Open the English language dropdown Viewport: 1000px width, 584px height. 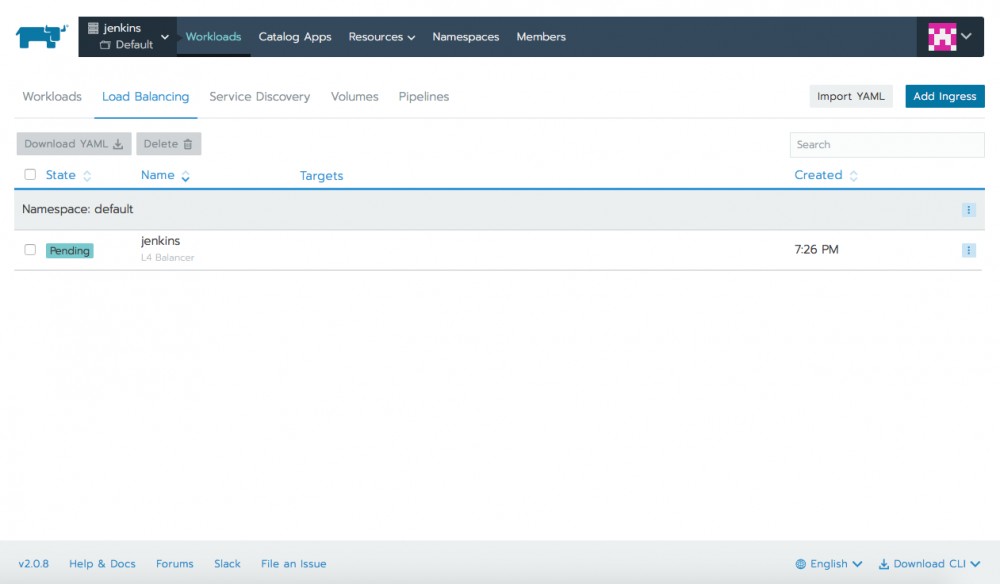point(828,564)
